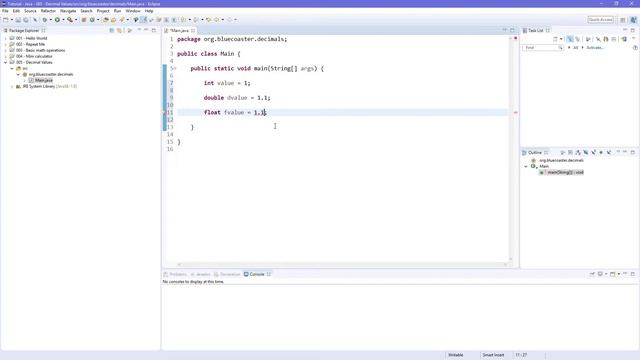
Task: Click the Find field in Task List
Action: pos(542,48)
